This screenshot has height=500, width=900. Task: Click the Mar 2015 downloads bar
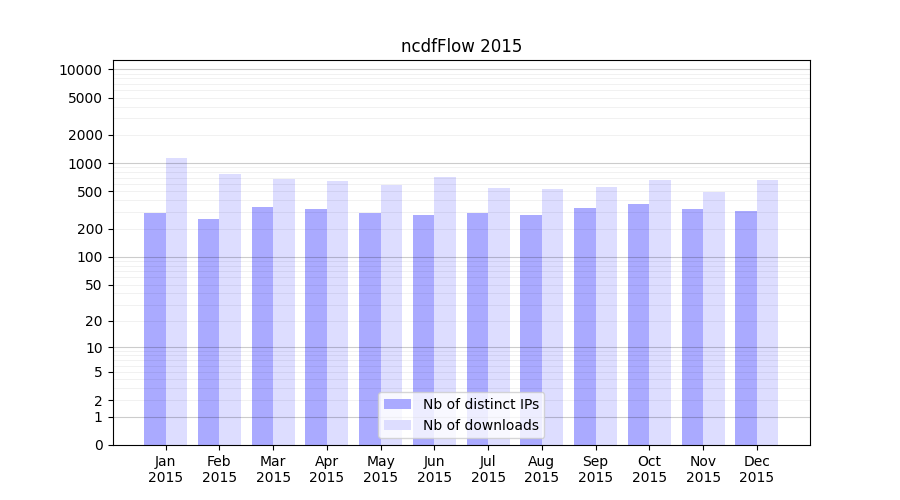(284, 311)
